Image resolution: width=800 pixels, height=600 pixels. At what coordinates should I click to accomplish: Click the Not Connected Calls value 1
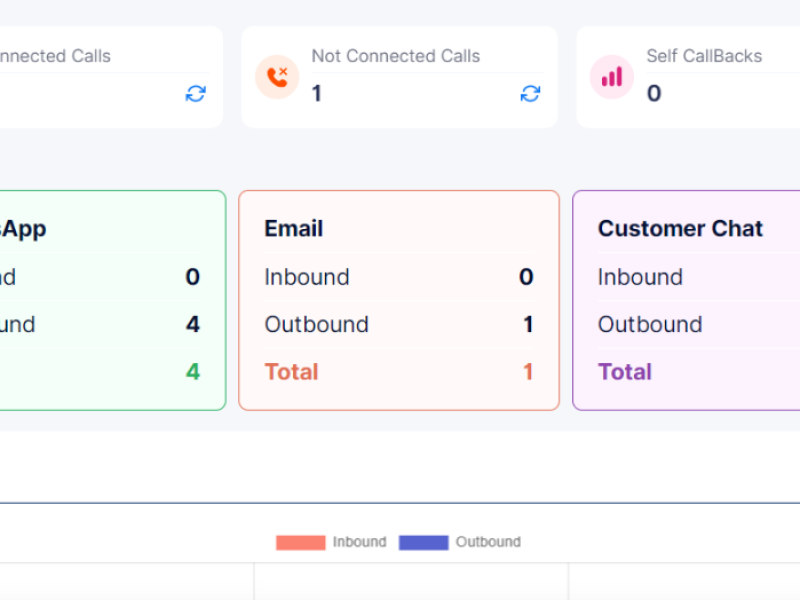coord(317,93)
